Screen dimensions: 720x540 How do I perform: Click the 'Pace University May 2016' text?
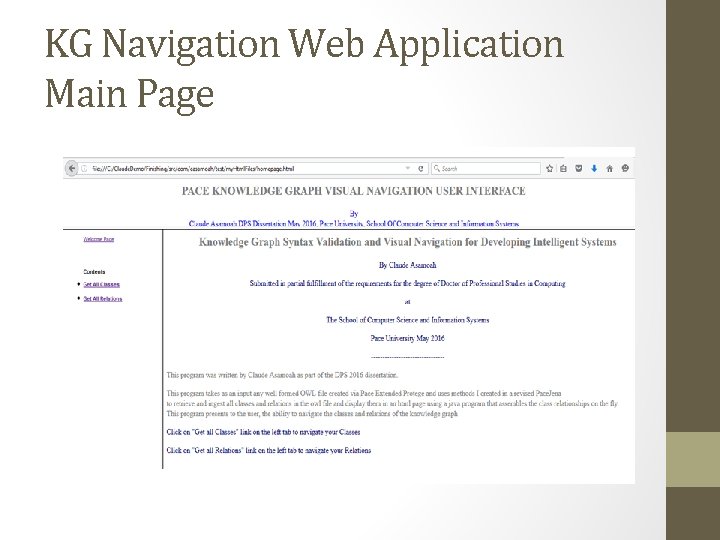pos(407,338)
